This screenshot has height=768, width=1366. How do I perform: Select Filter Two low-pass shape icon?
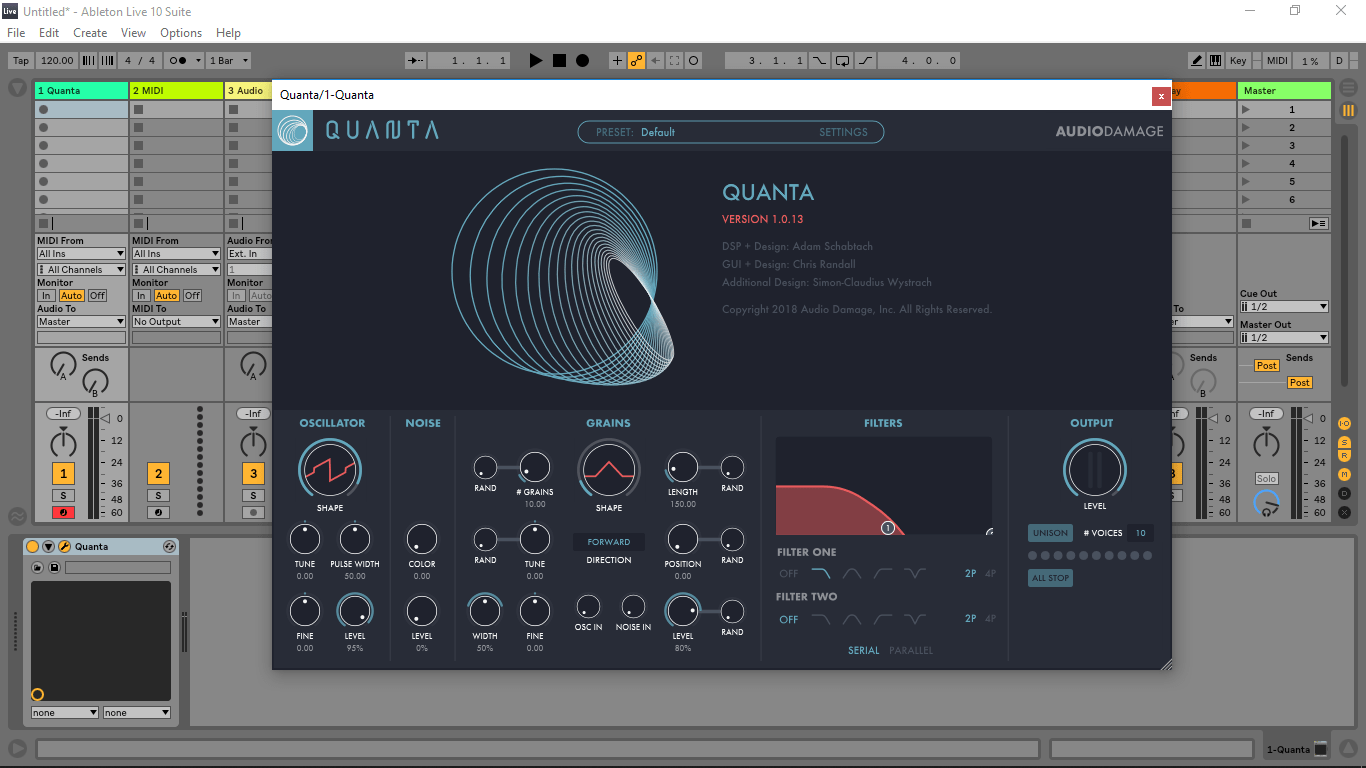(820, 619)
